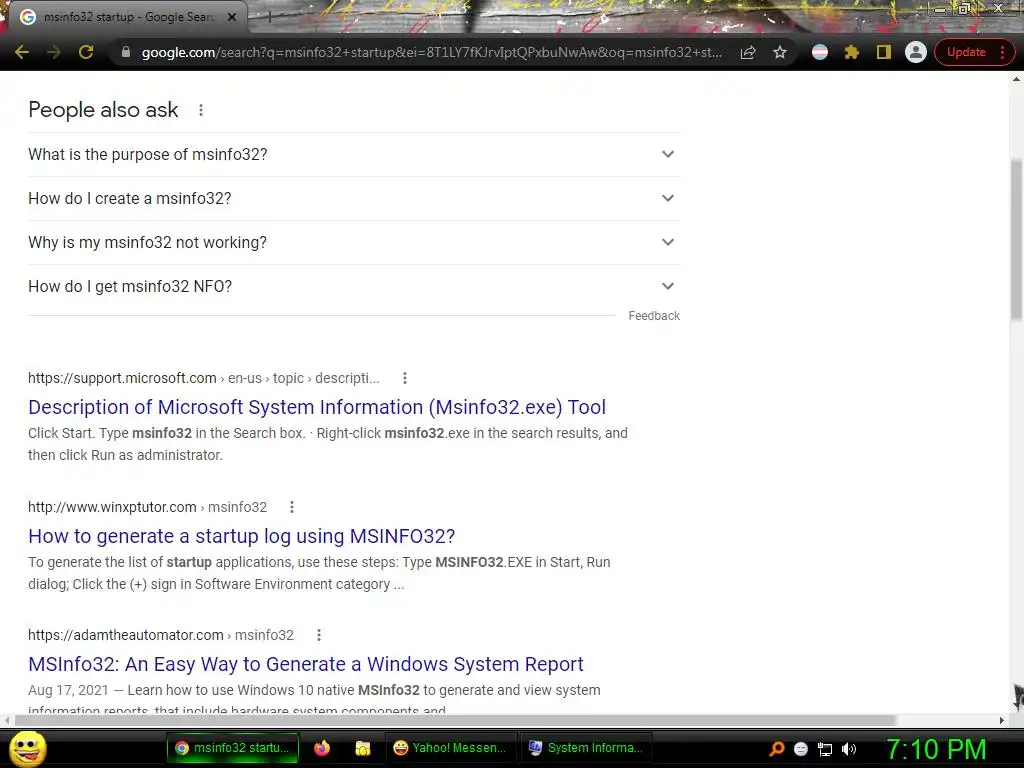Open "How to generate a startup log" result
1024x768 pixels.
click(x=242, y=536)
